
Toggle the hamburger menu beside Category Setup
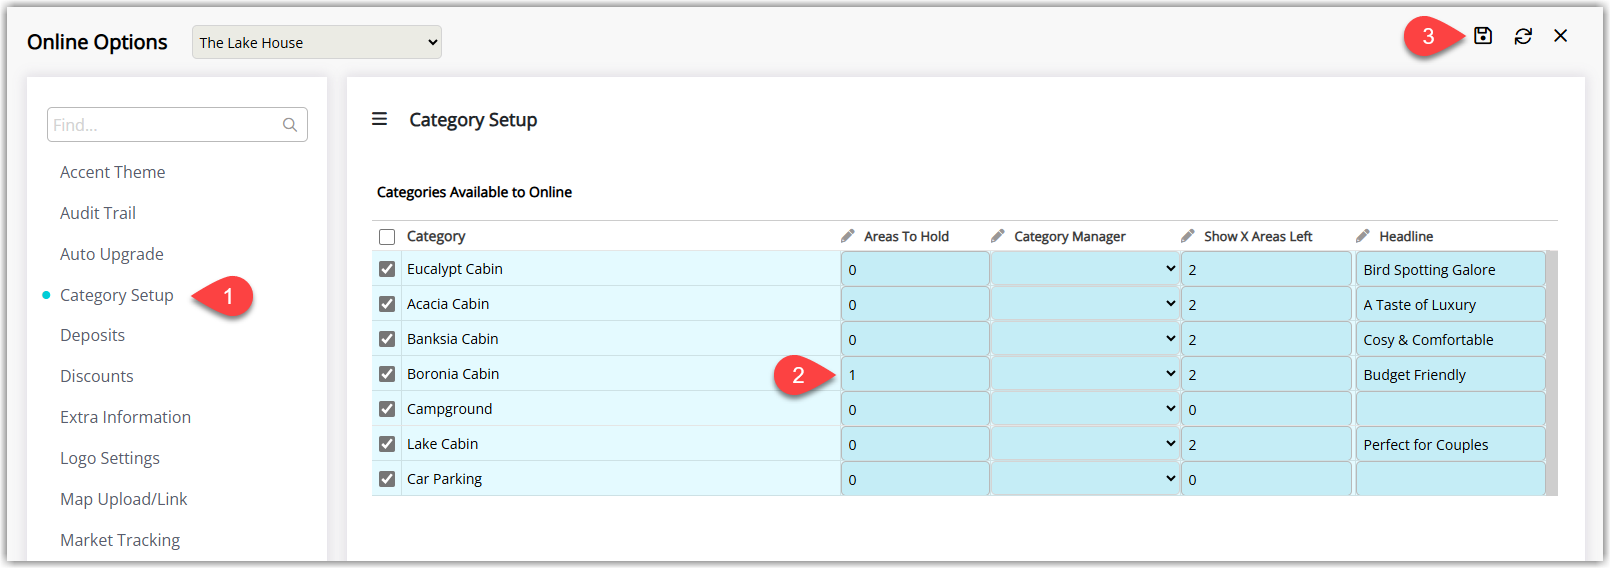380,119
